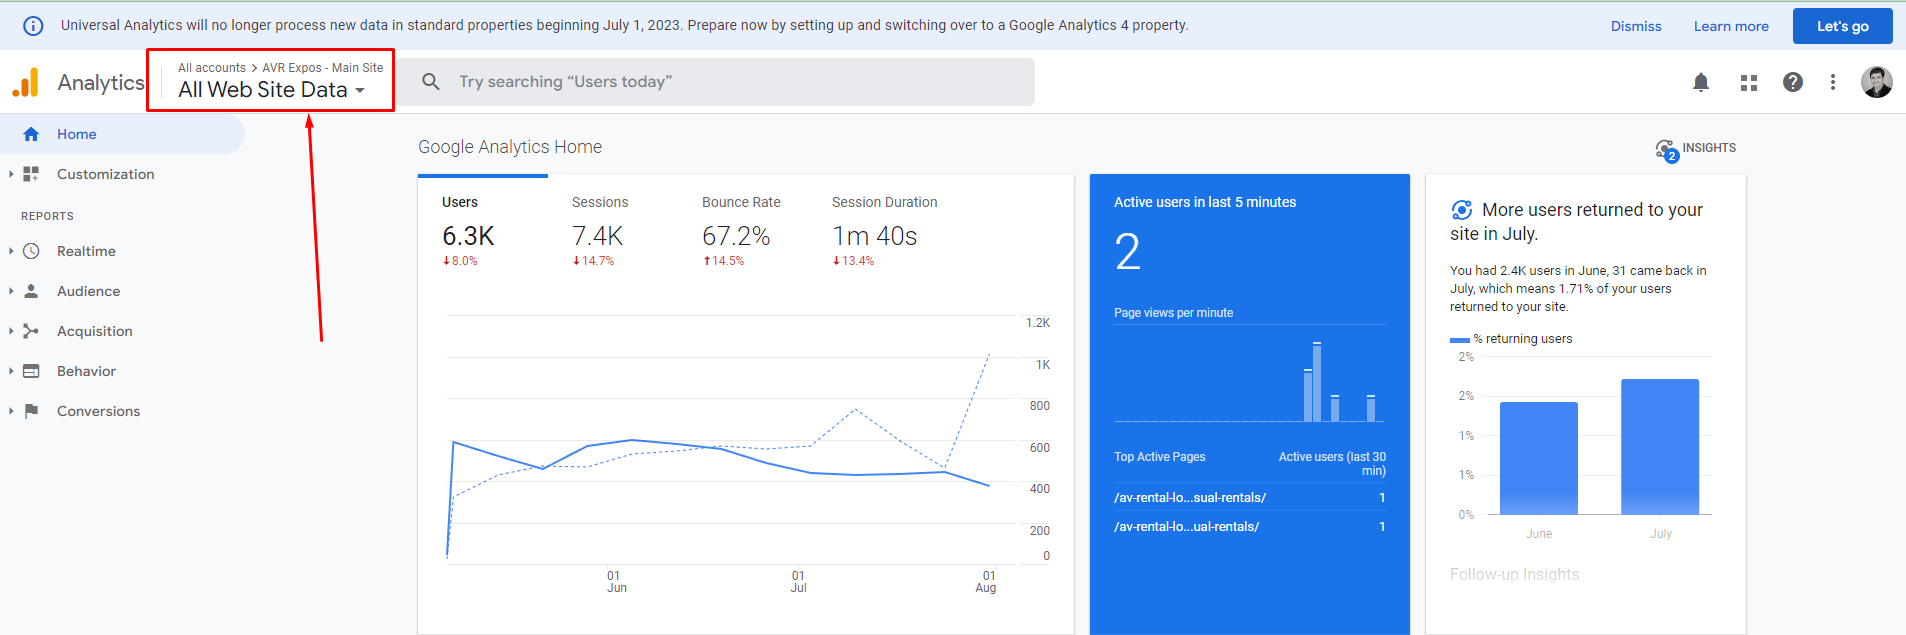Click the 'Active users in last 5 minutes' title
This screenshot has width=1906, height=635.
(1205, 202)
